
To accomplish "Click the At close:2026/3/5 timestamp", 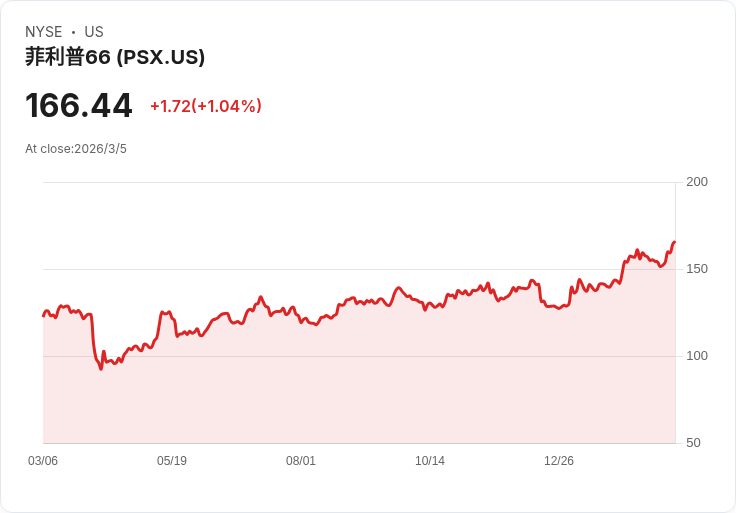I will pos(76,149).
